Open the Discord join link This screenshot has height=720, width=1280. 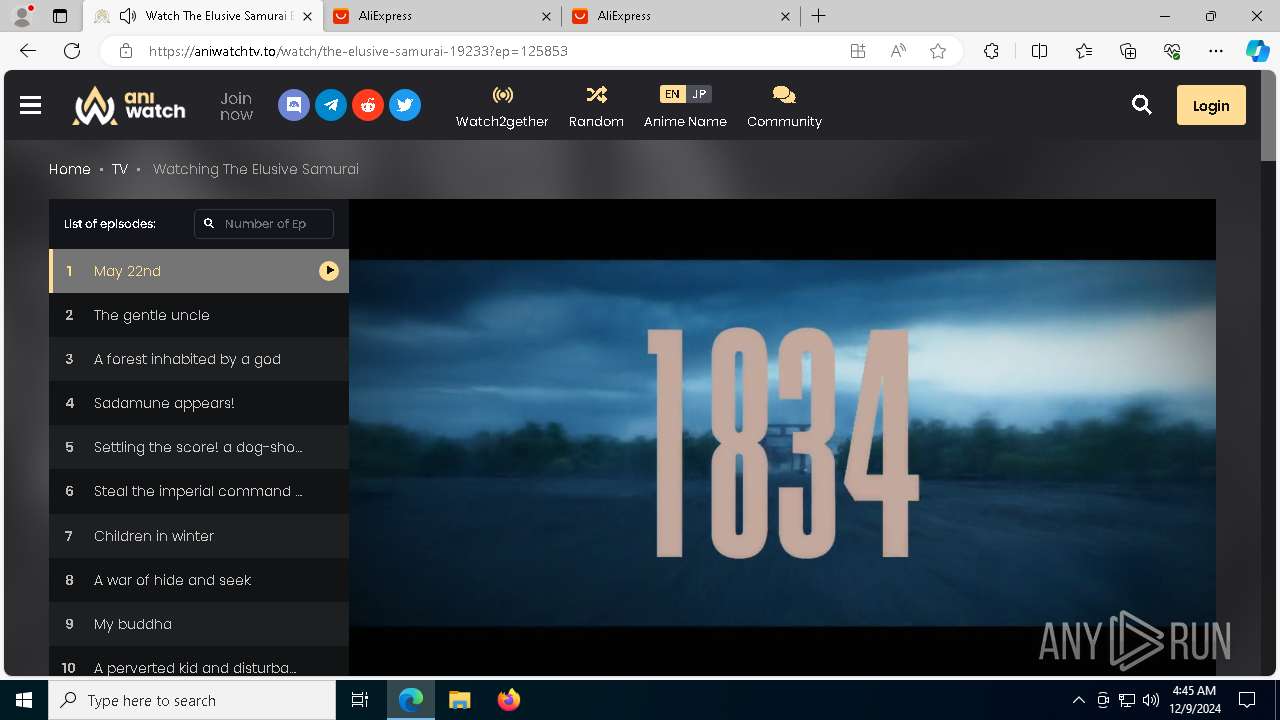click(293, 105)
